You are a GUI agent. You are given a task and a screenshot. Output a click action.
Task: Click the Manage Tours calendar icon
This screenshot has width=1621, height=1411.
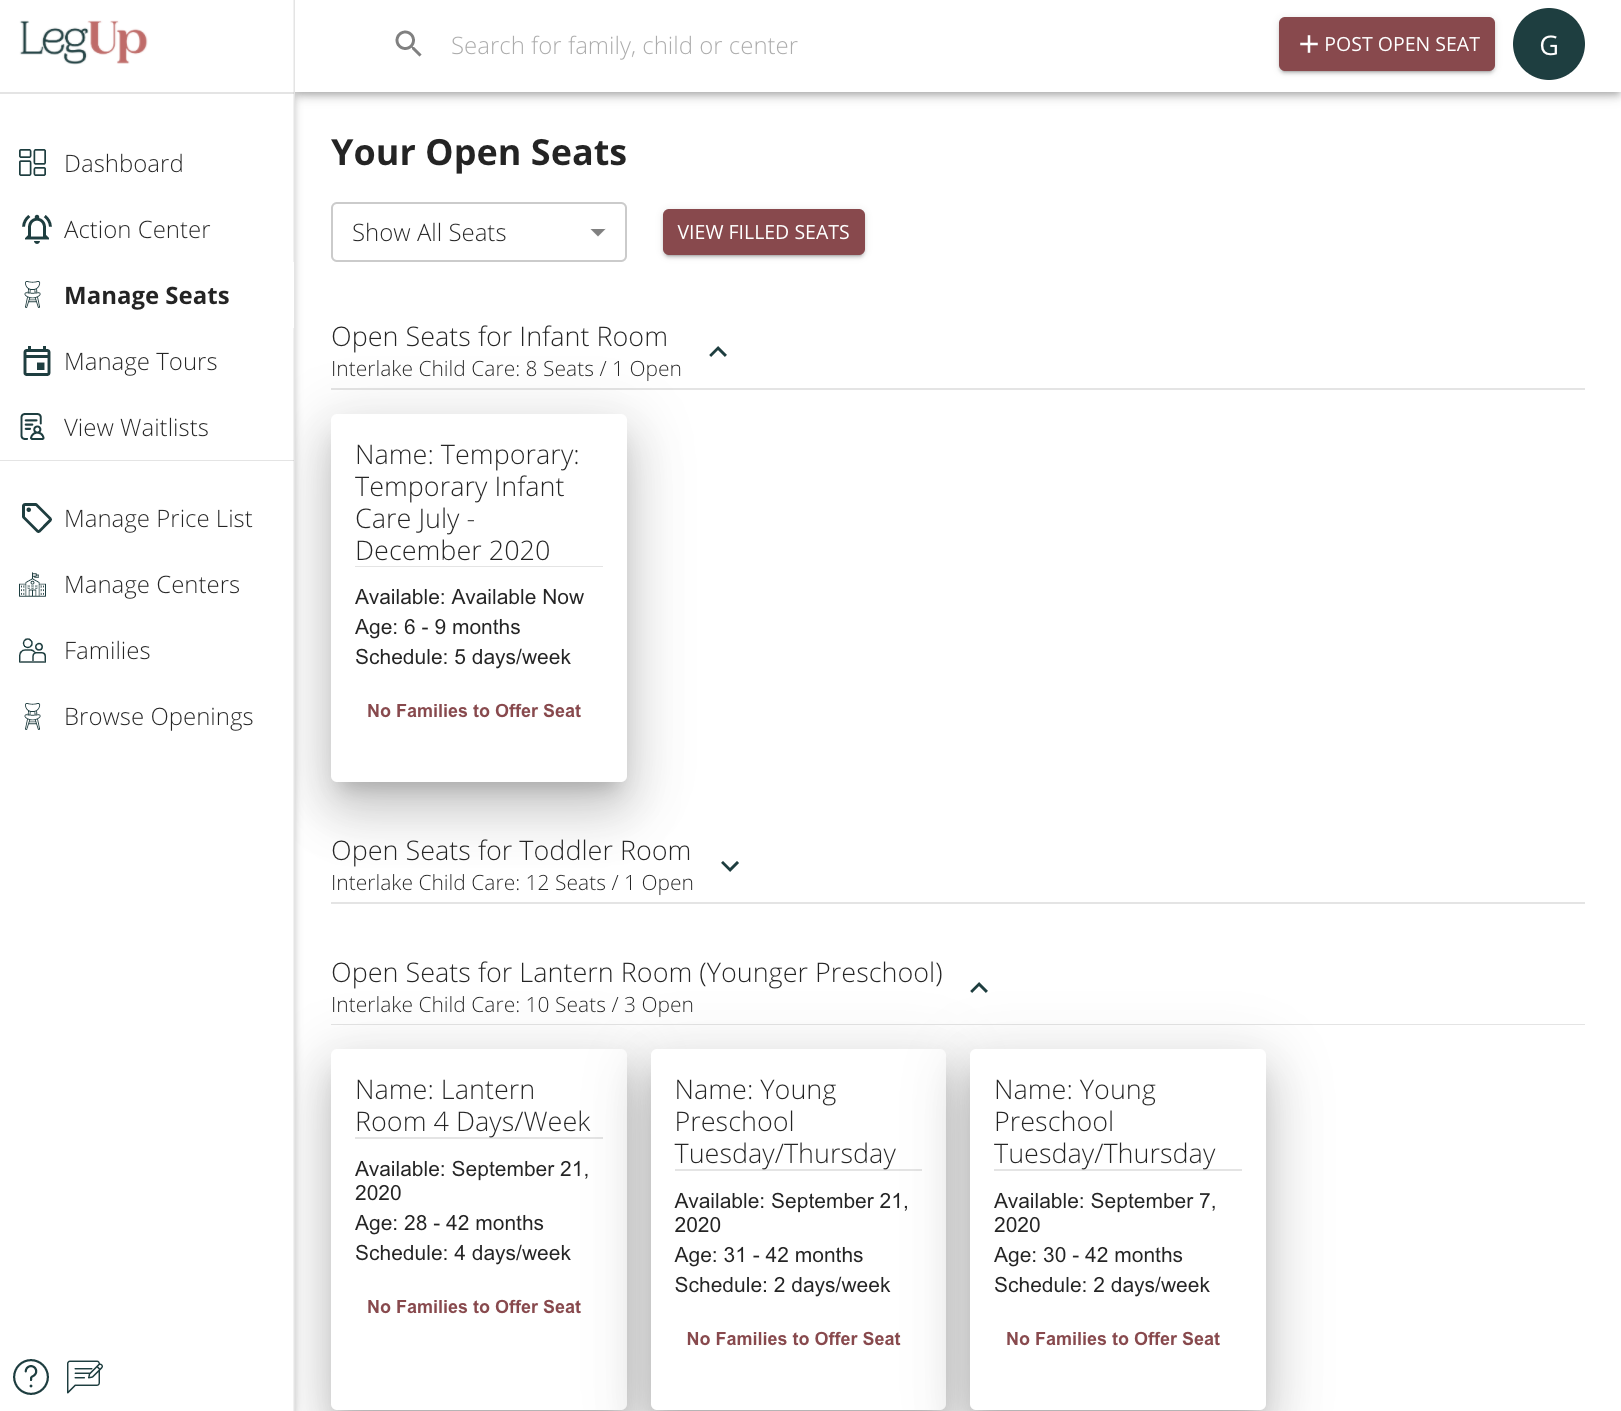(37, 361)
